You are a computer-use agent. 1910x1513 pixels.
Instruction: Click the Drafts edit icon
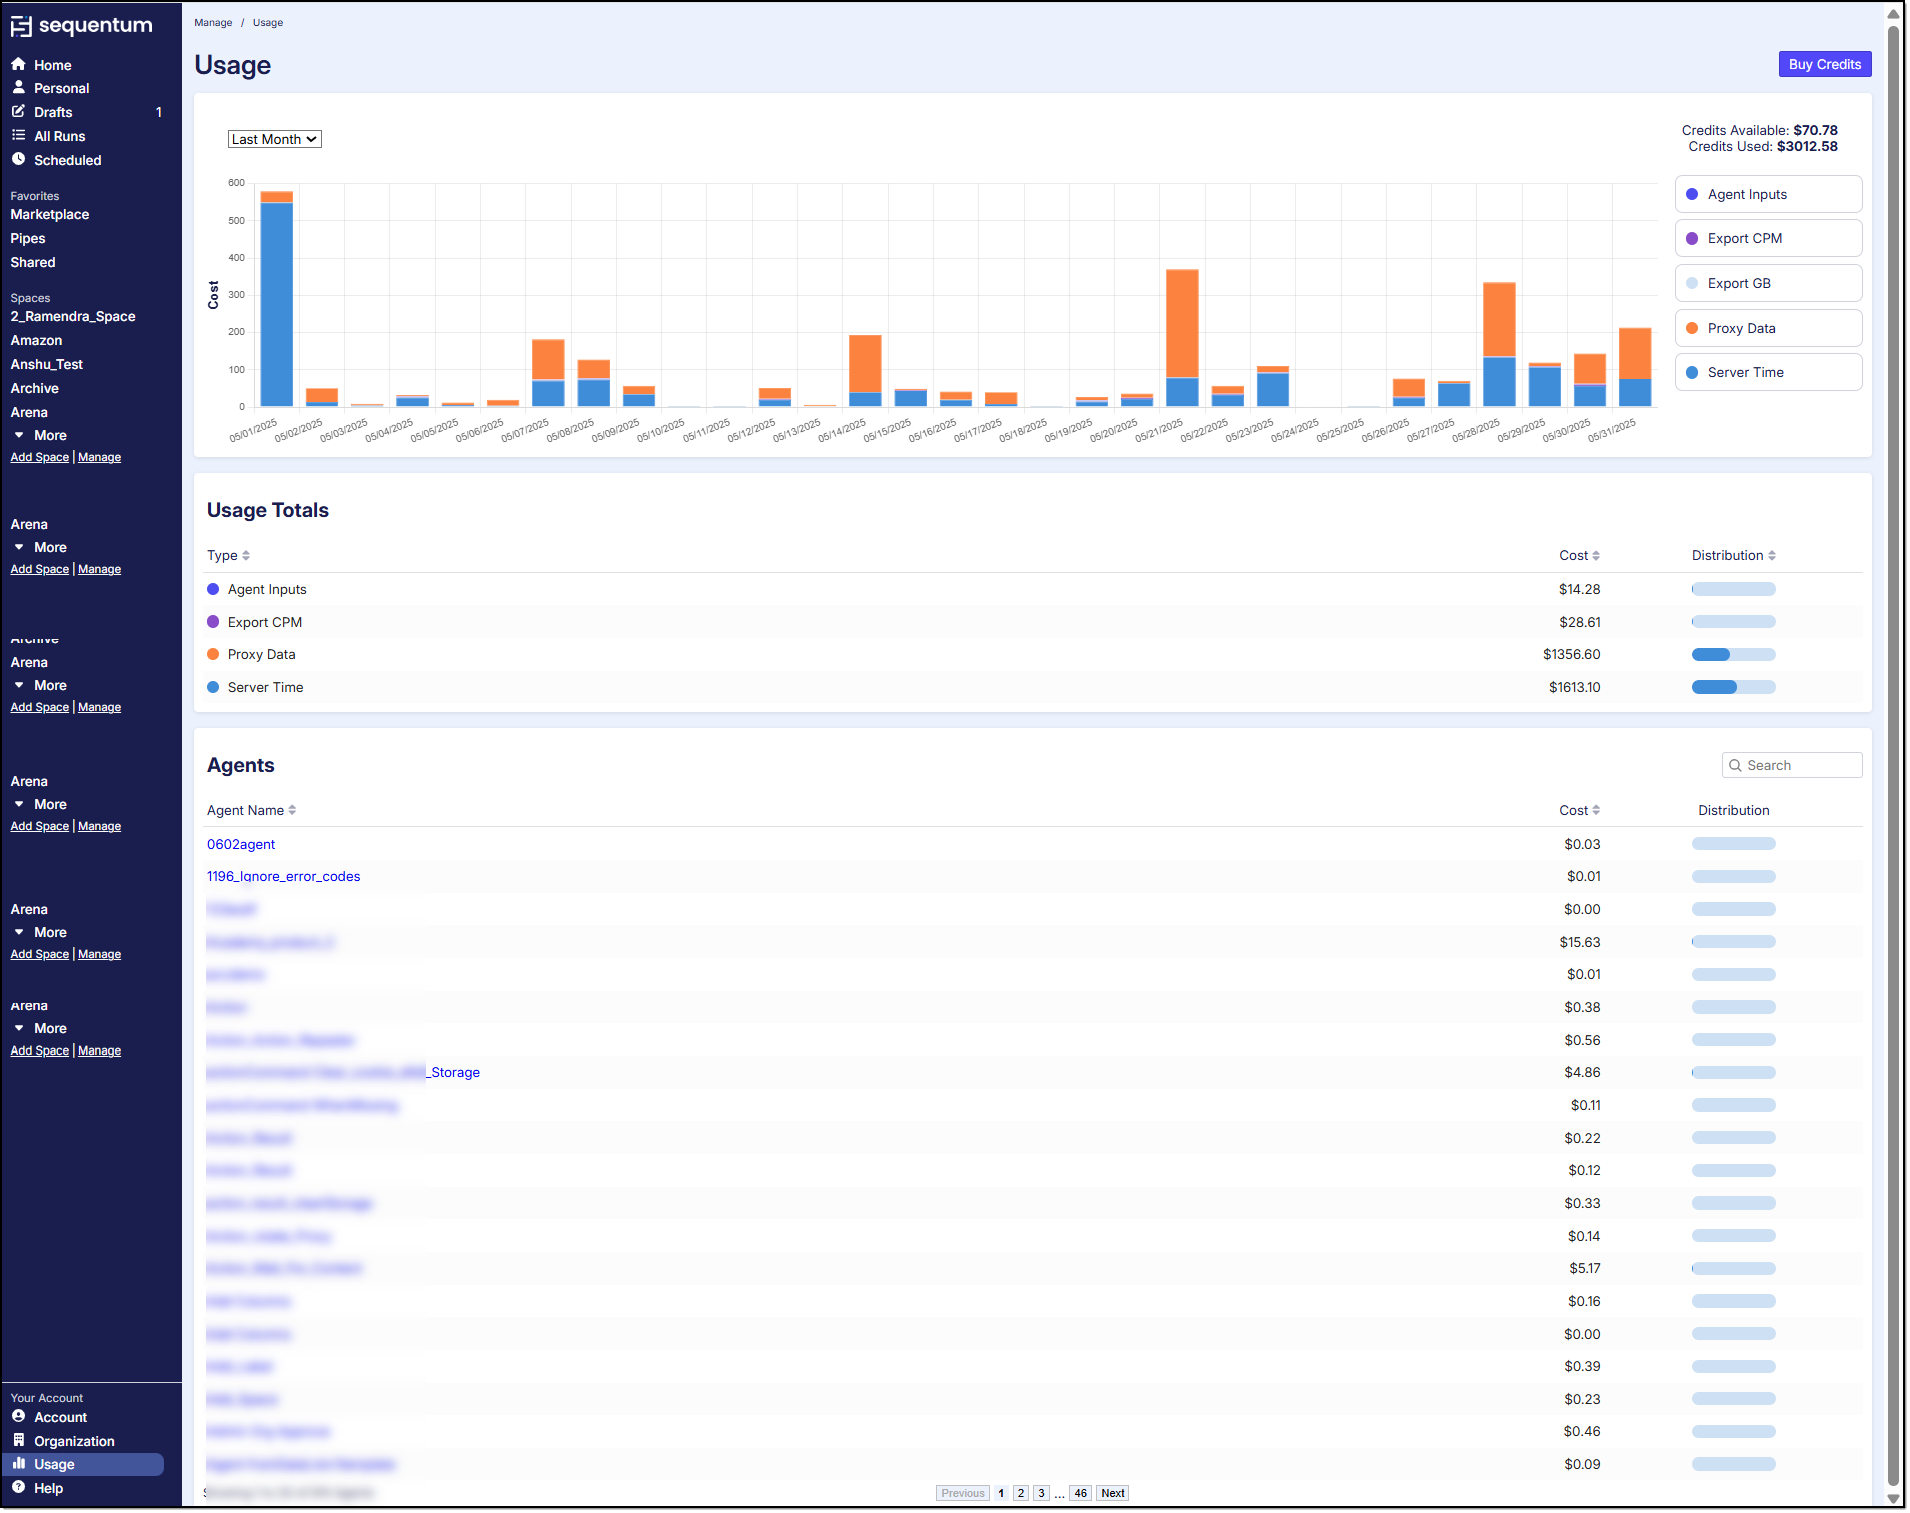[x=18, y=112]
